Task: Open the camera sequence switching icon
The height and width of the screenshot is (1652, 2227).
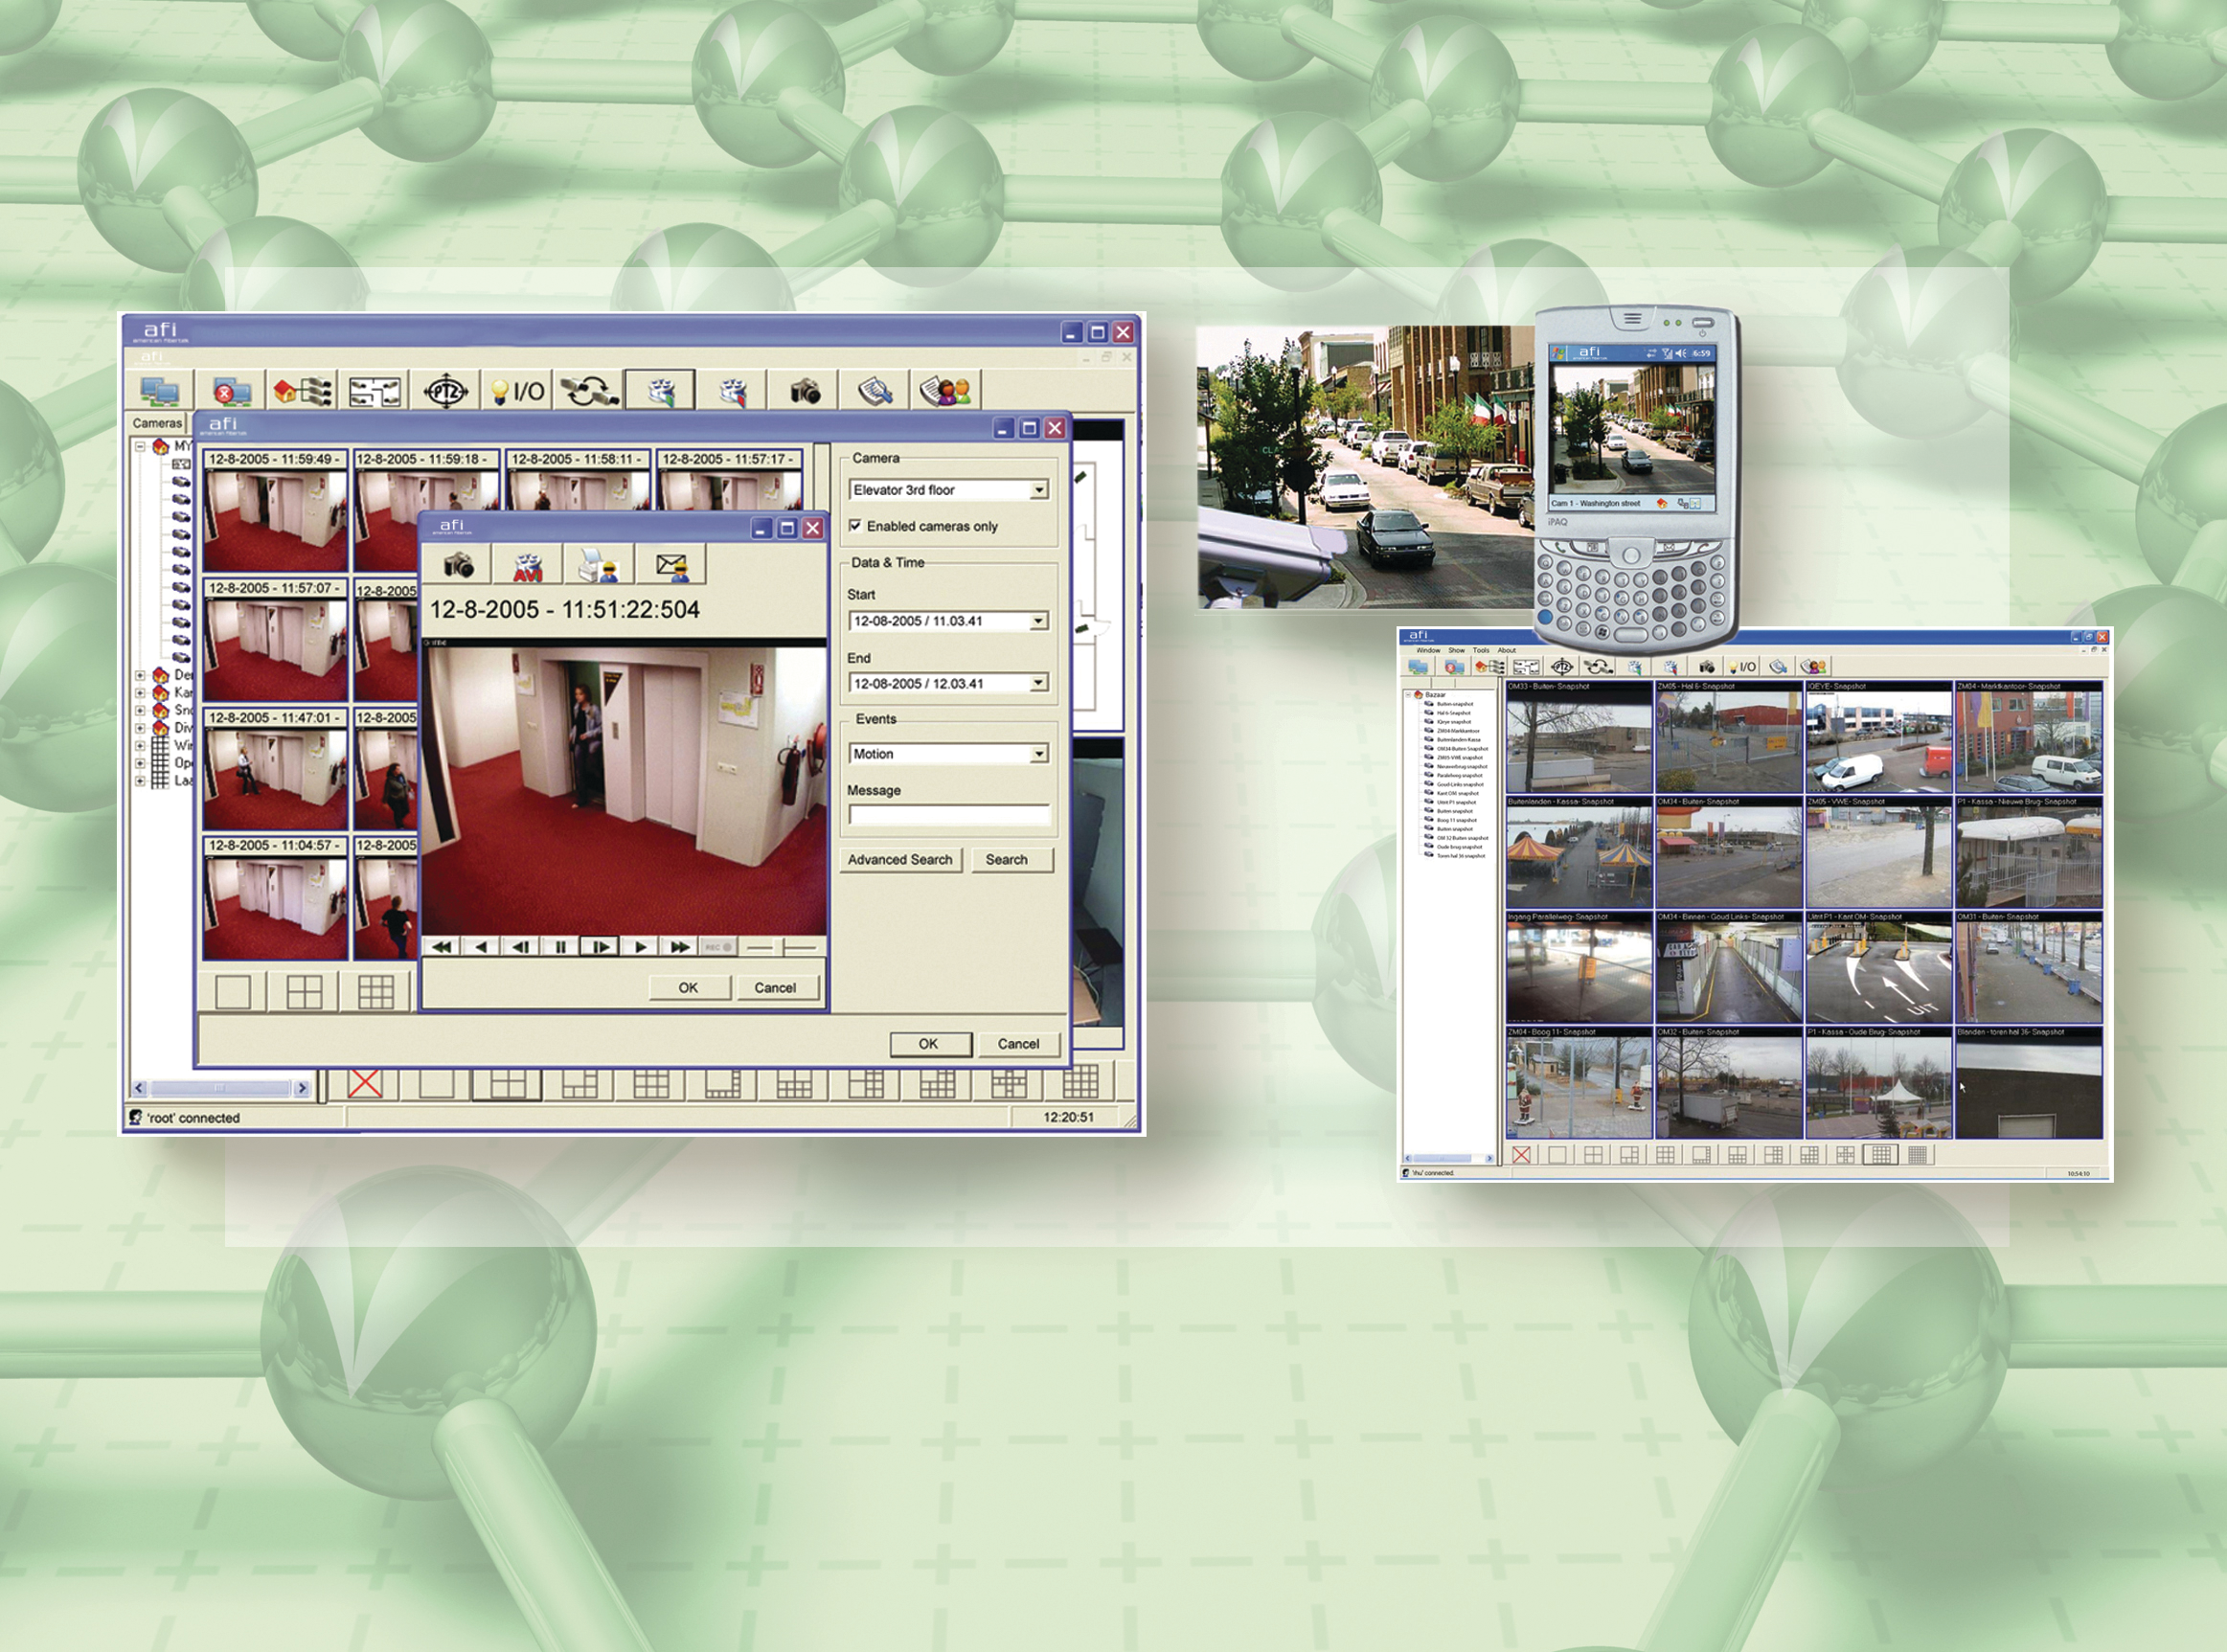Action: click(590, 391)
